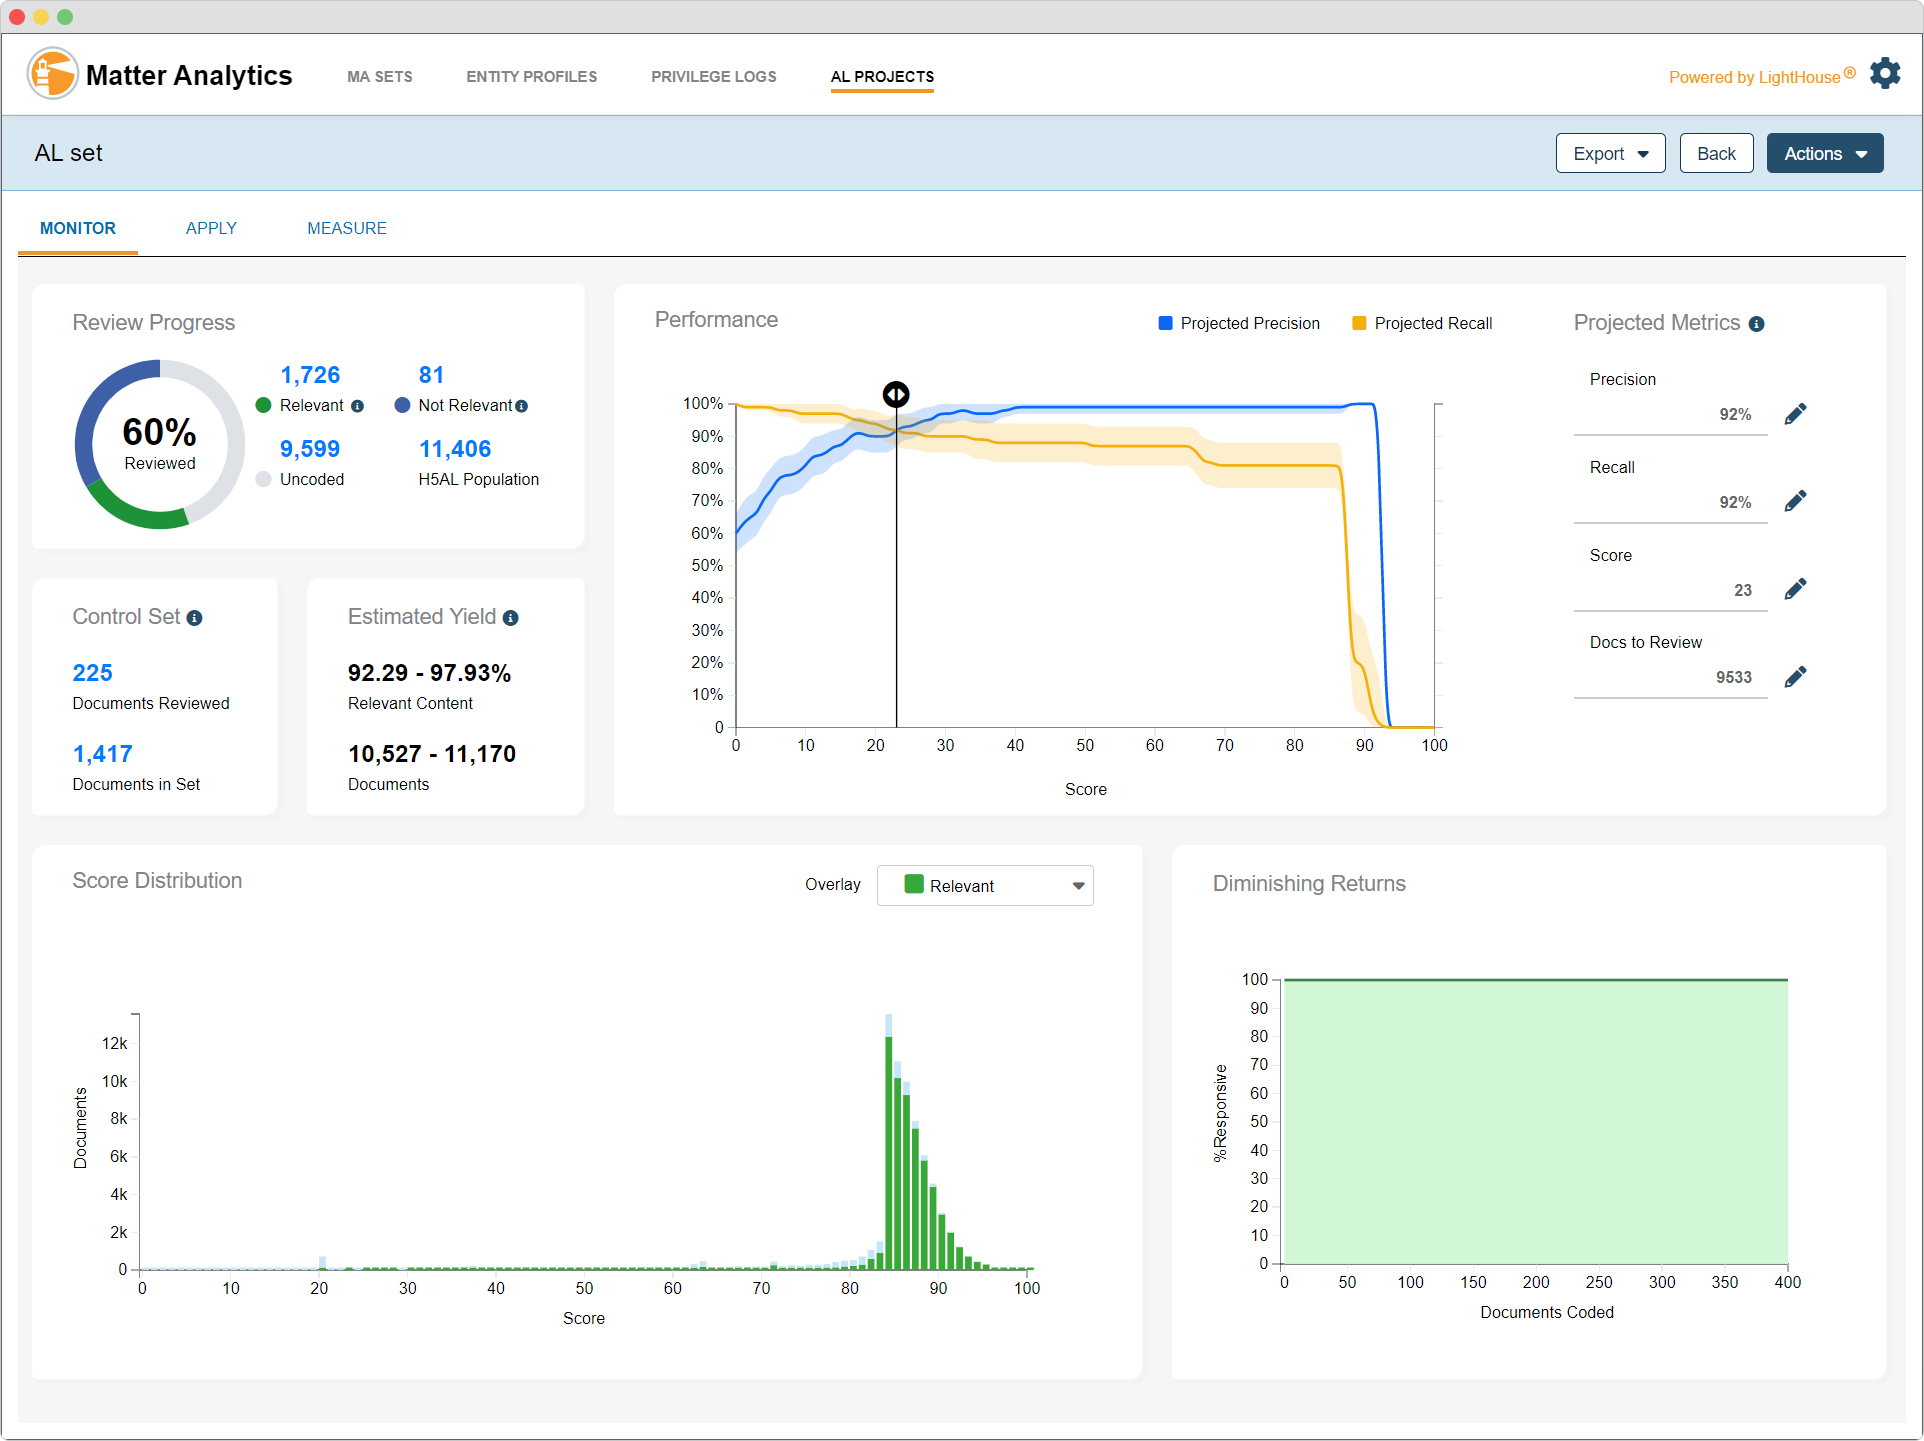Viewport: 1924px width, 1441px height.
Task: Click the Matter Analytics lighthouse logo
Action: pos(52,74)
